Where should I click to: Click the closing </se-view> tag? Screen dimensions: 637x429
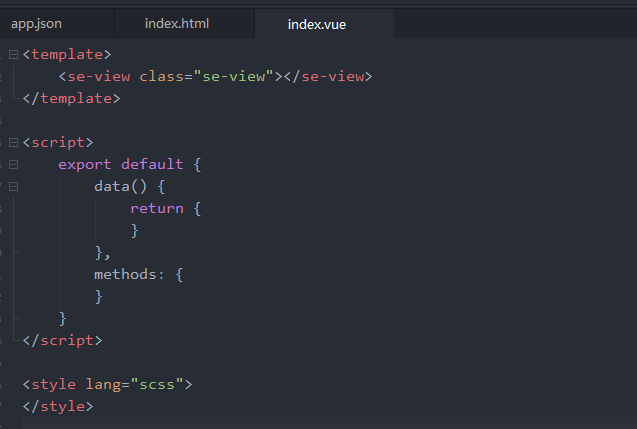pos(328,76)
